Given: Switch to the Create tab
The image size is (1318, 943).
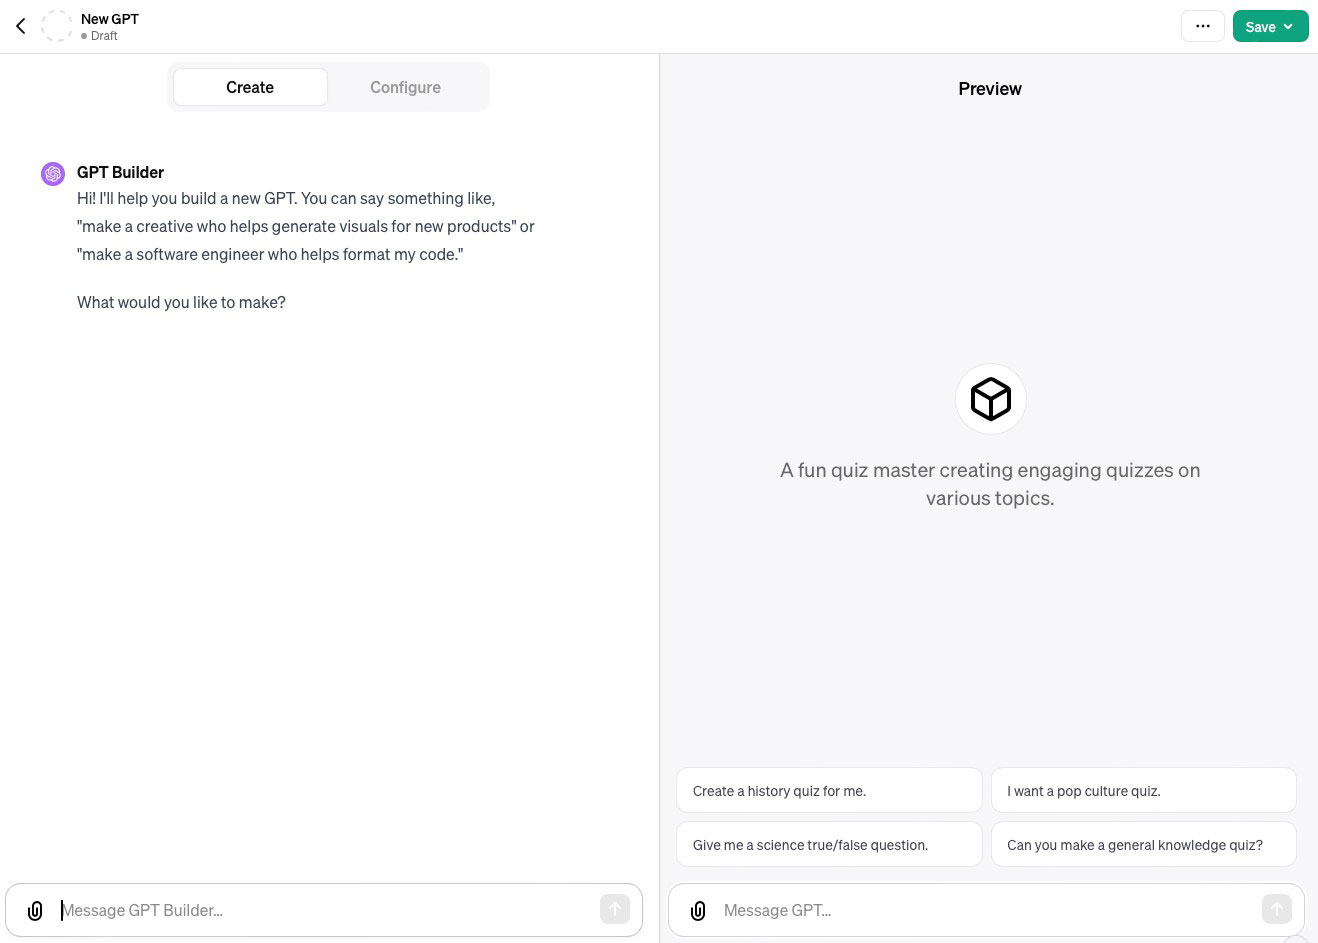Looking at the screenshot, I should 250,87.
